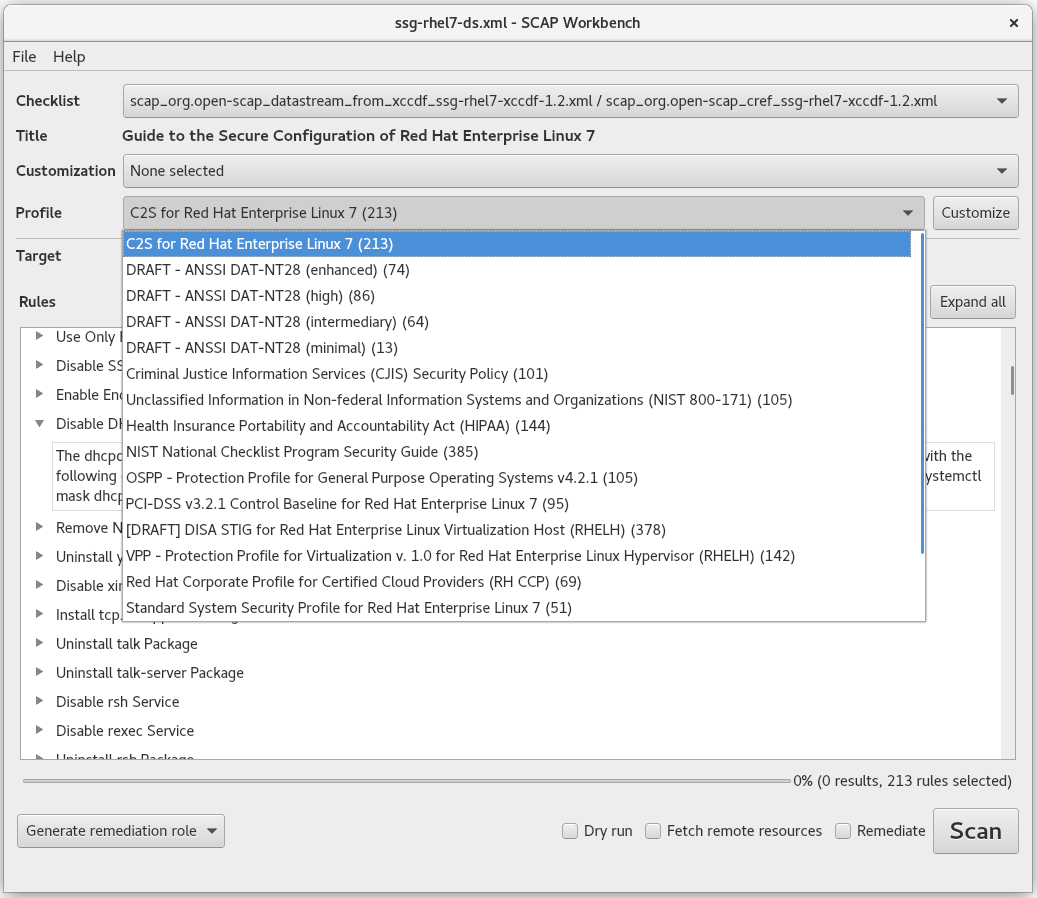Open the Generate remediation role dropdown

click(120, 830)
